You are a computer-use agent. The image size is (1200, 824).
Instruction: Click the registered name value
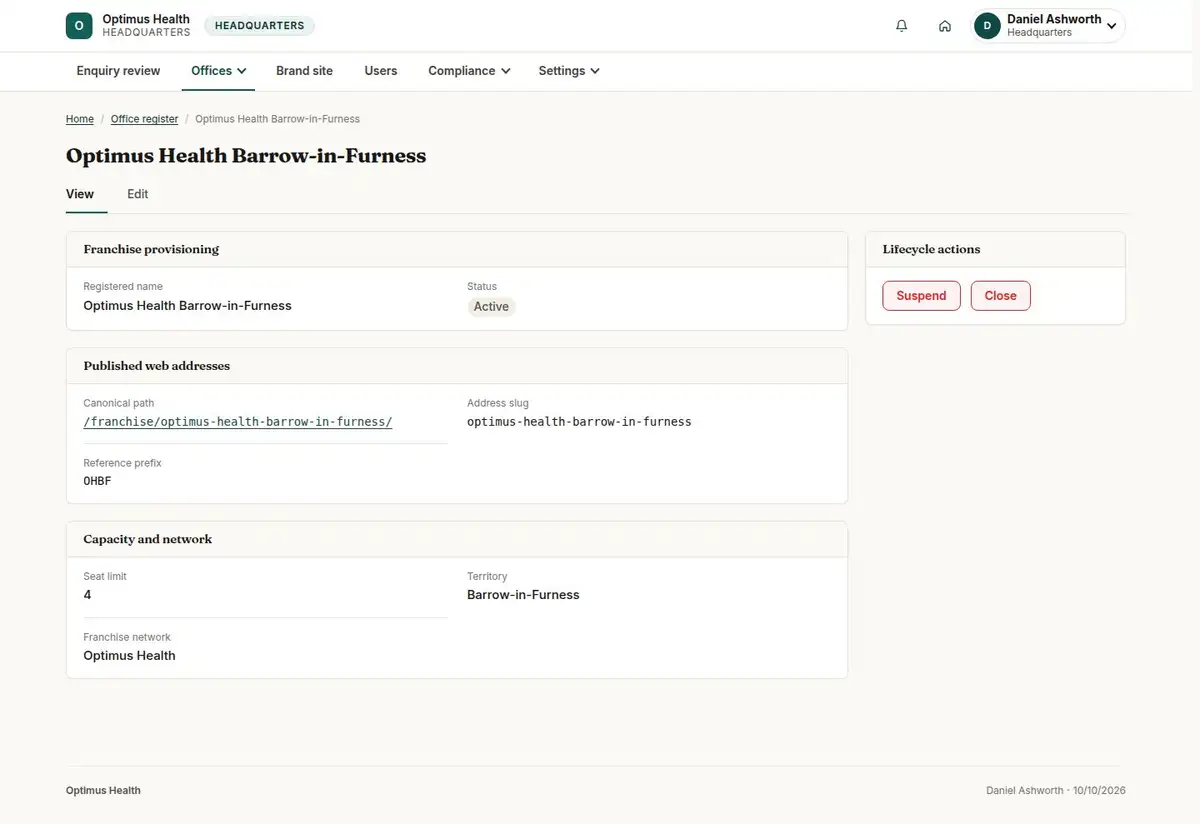[187, 306]
